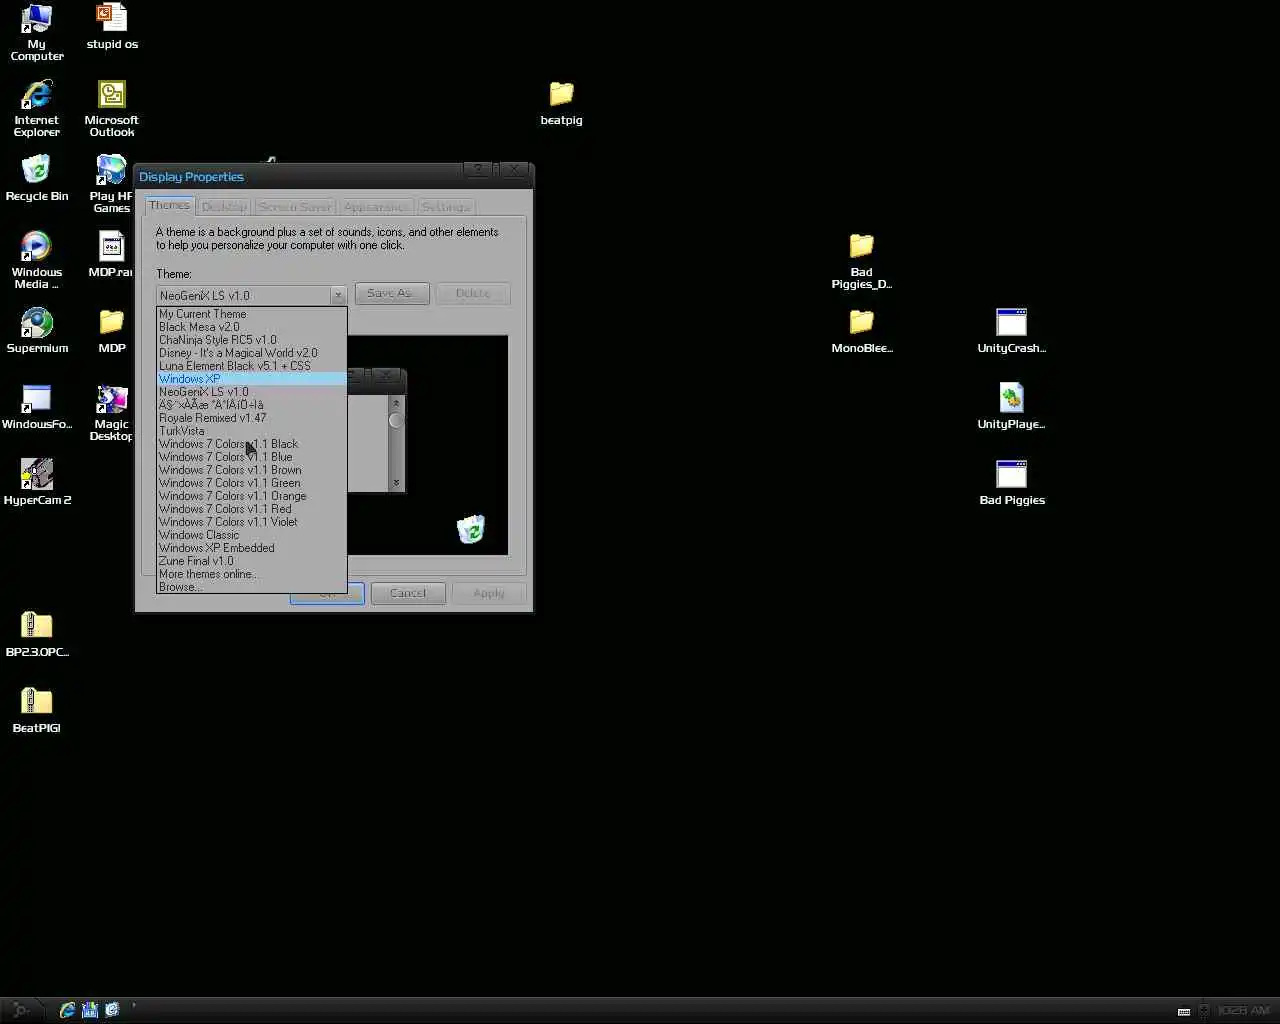Launch the Magic Desktop shortcut
Viewport: 1280px width, 1024px height.
click(112, 413)
